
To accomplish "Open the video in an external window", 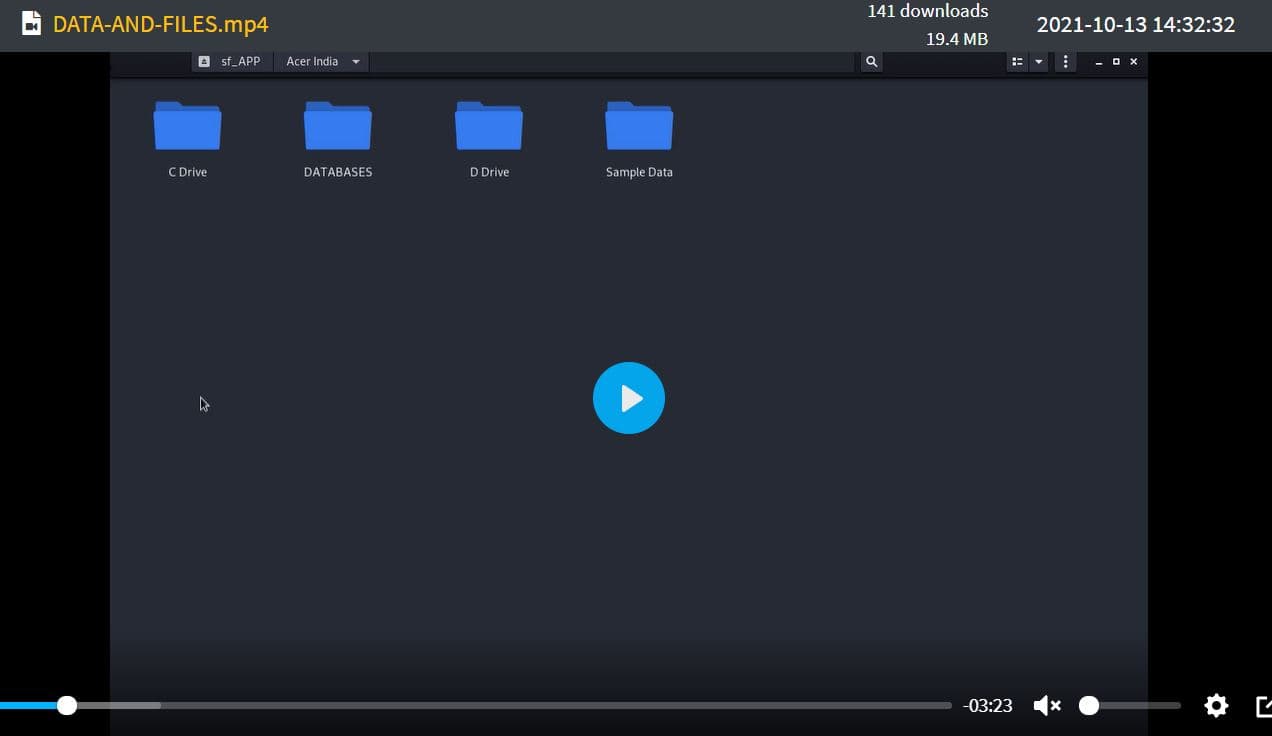I will (x=1263, y=706).
